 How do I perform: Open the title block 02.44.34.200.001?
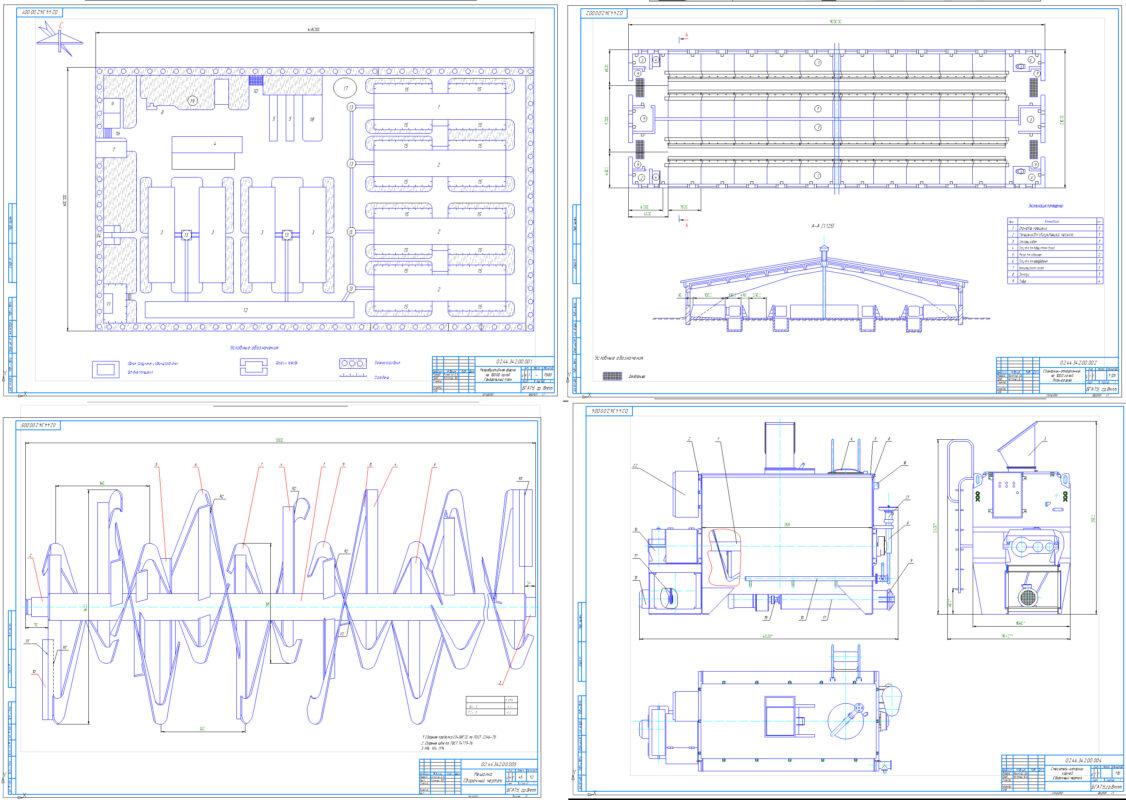click(x=491, y=377)
